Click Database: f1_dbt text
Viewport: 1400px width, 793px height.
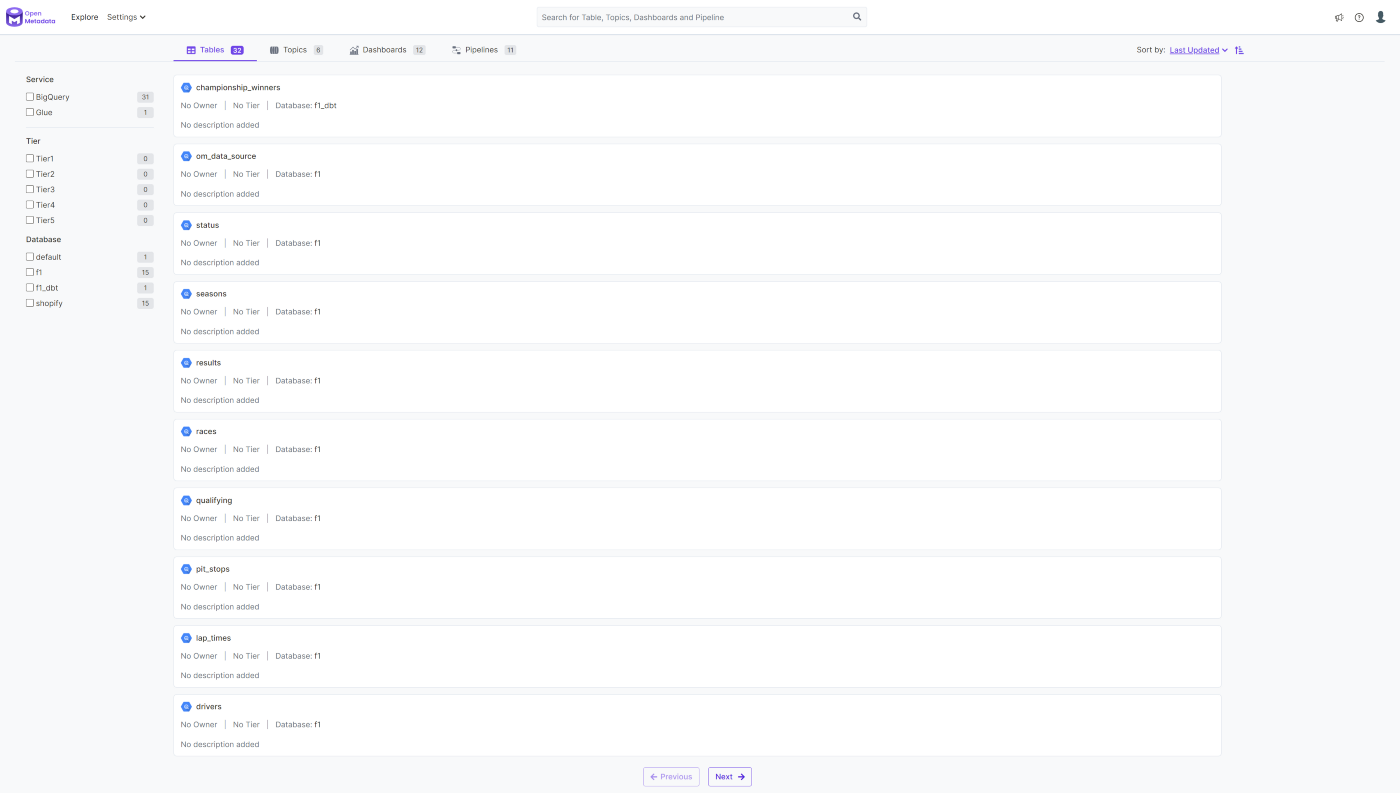(306, 106)
